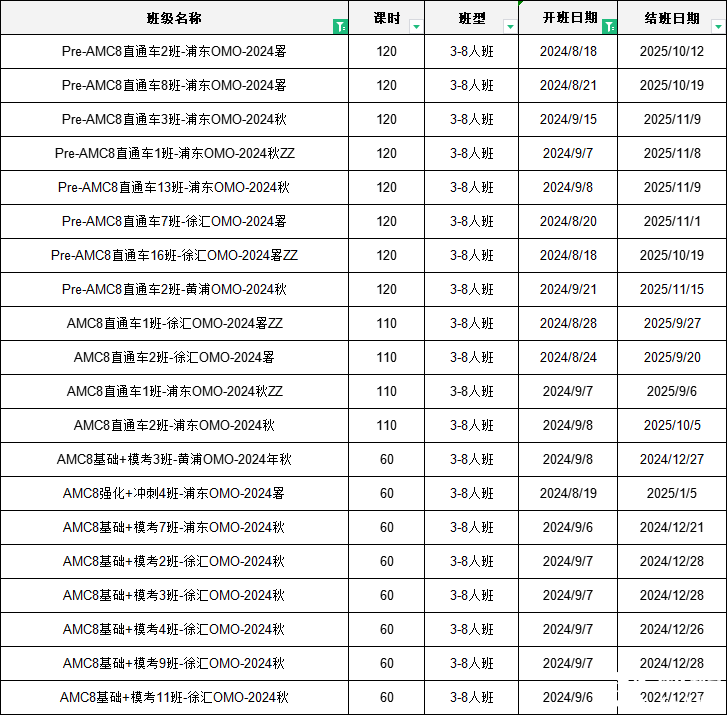
Task: Select the 结班日期 header cell
Action: pos(672,18)
